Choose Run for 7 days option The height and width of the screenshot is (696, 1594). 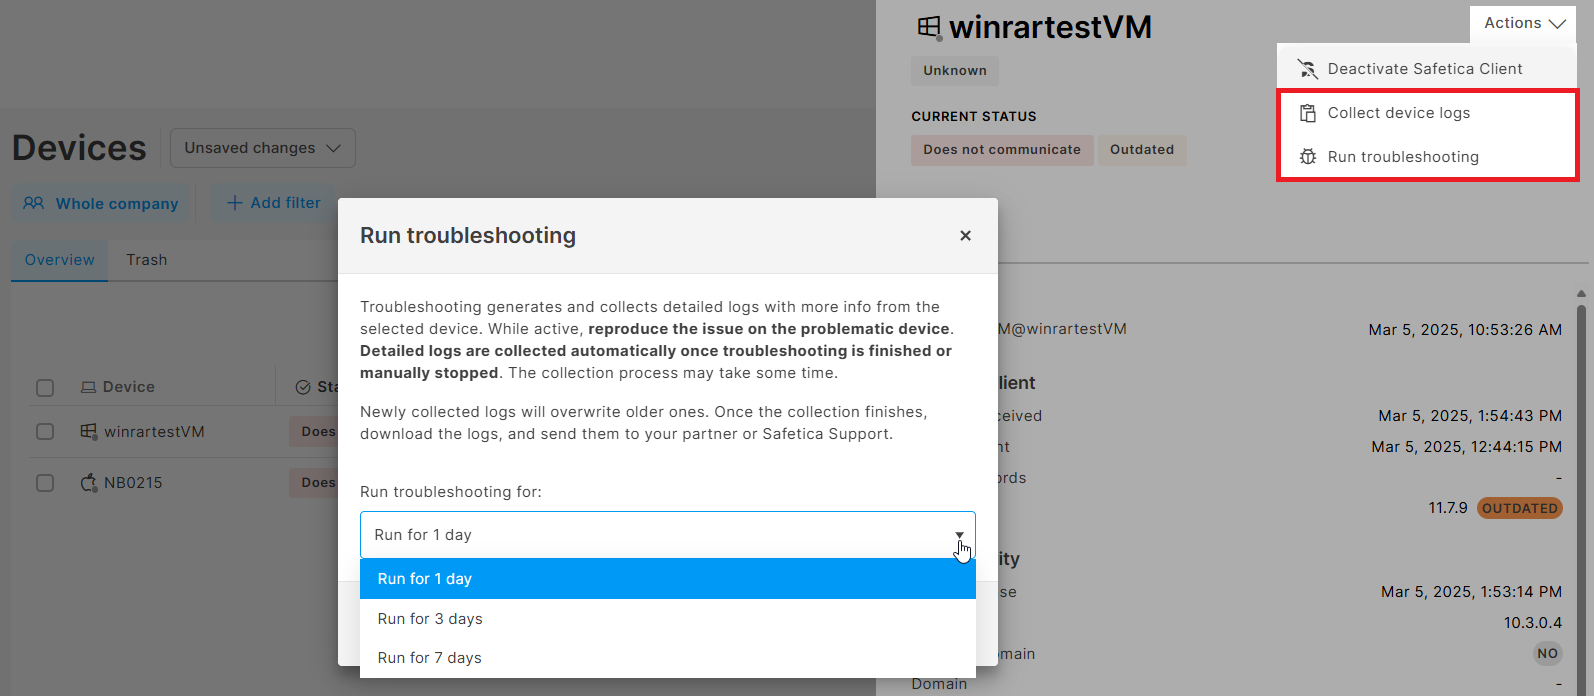pyautogui.click(x=668, y=658)
